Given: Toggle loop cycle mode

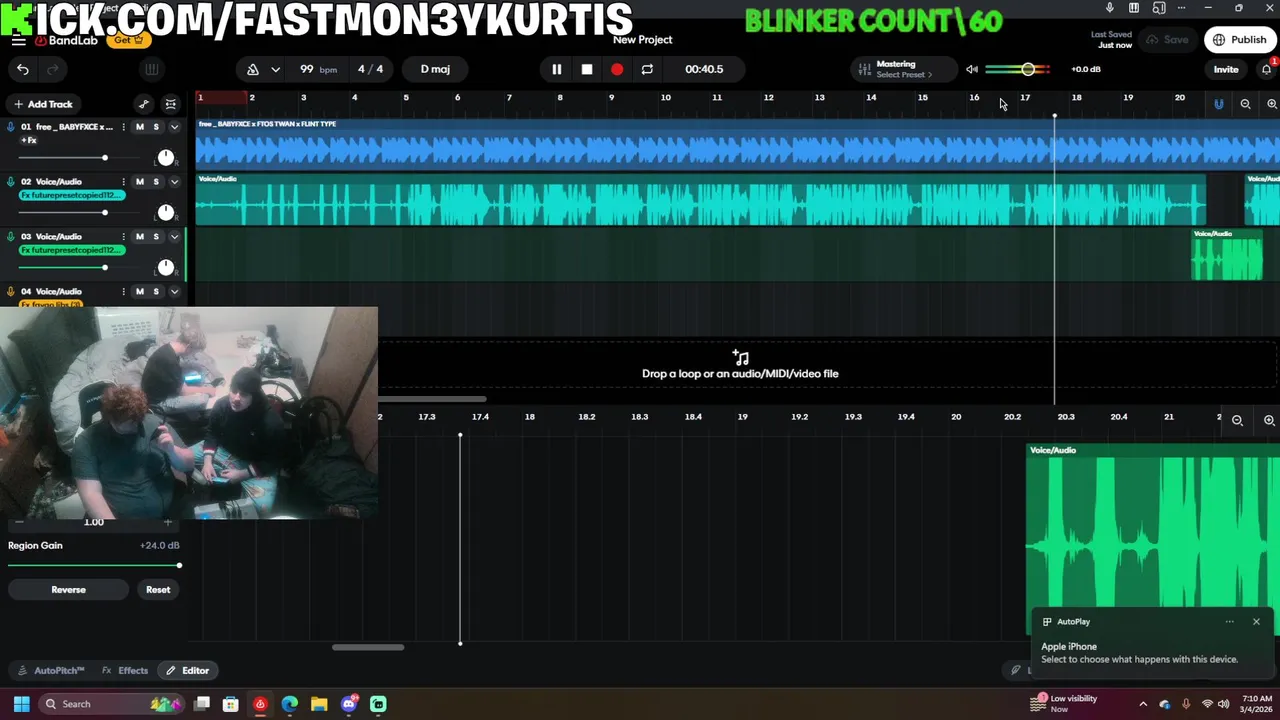Looking at the screenshot, I should (x=647, y=69).
